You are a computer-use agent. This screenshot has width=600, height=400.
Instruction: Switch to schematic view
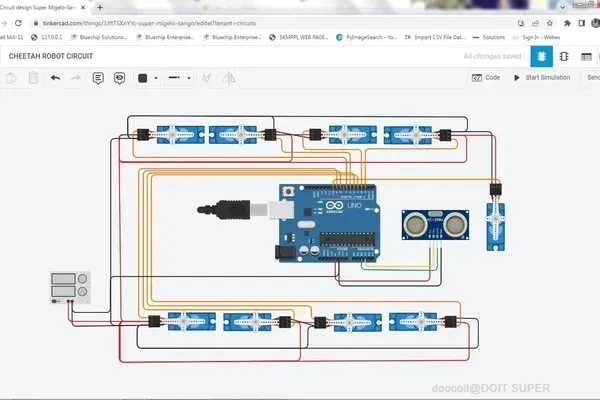[x=564, y=57]
